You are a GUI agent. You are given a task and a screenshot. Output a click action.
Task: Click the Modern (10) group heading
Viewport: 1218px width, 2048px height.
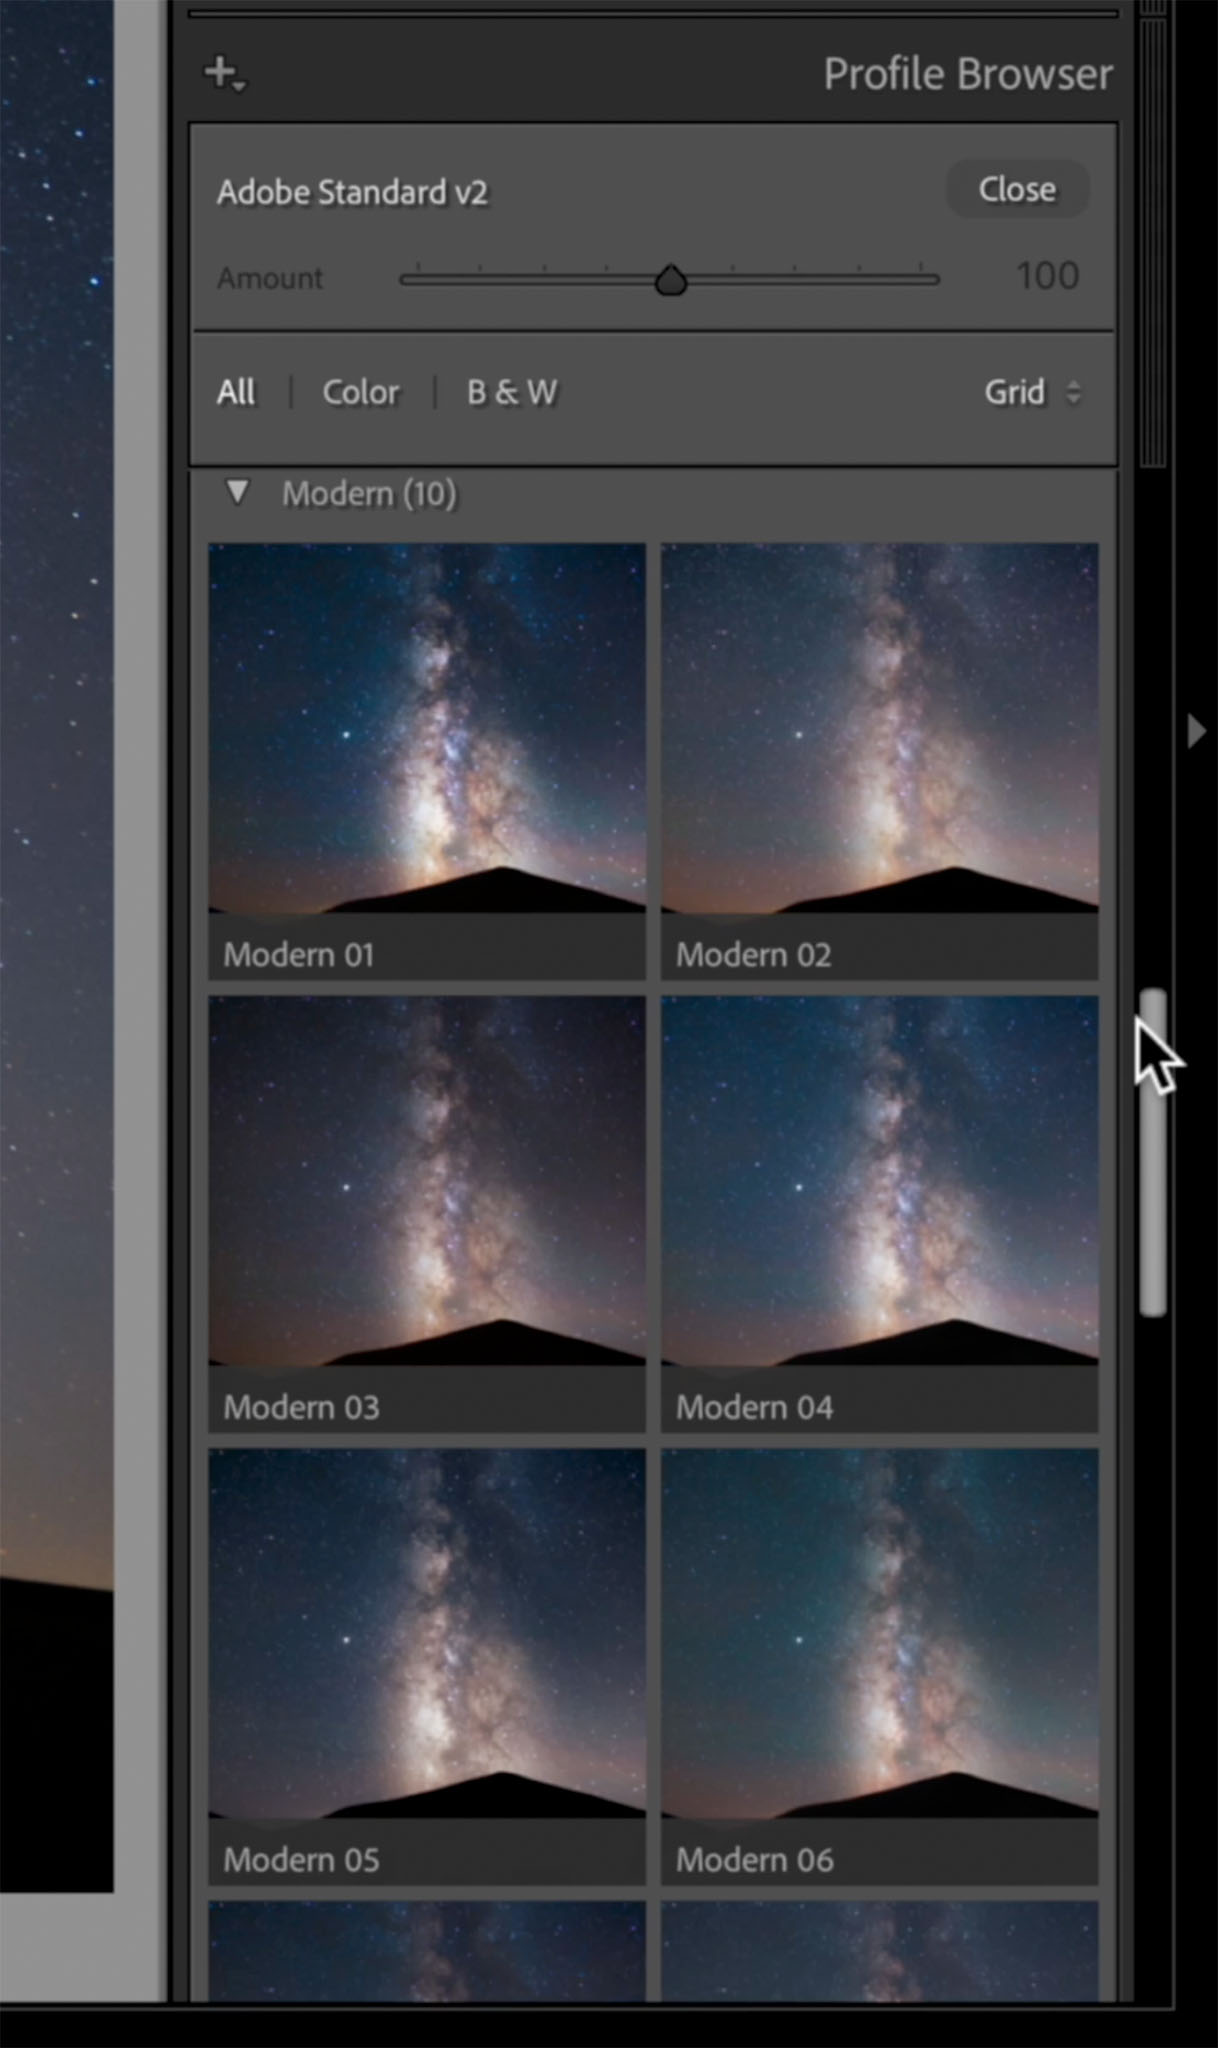pyautogui.click(x=369, y=494)
